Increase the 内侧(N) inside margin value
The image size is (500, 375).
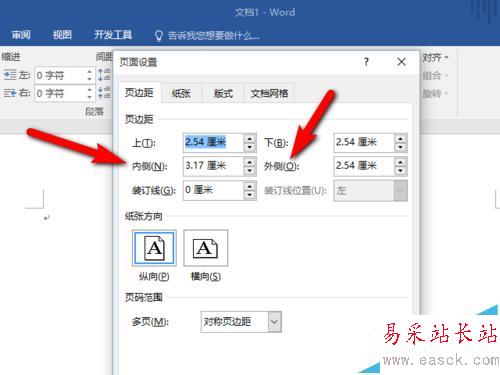(x=250, y=162)
